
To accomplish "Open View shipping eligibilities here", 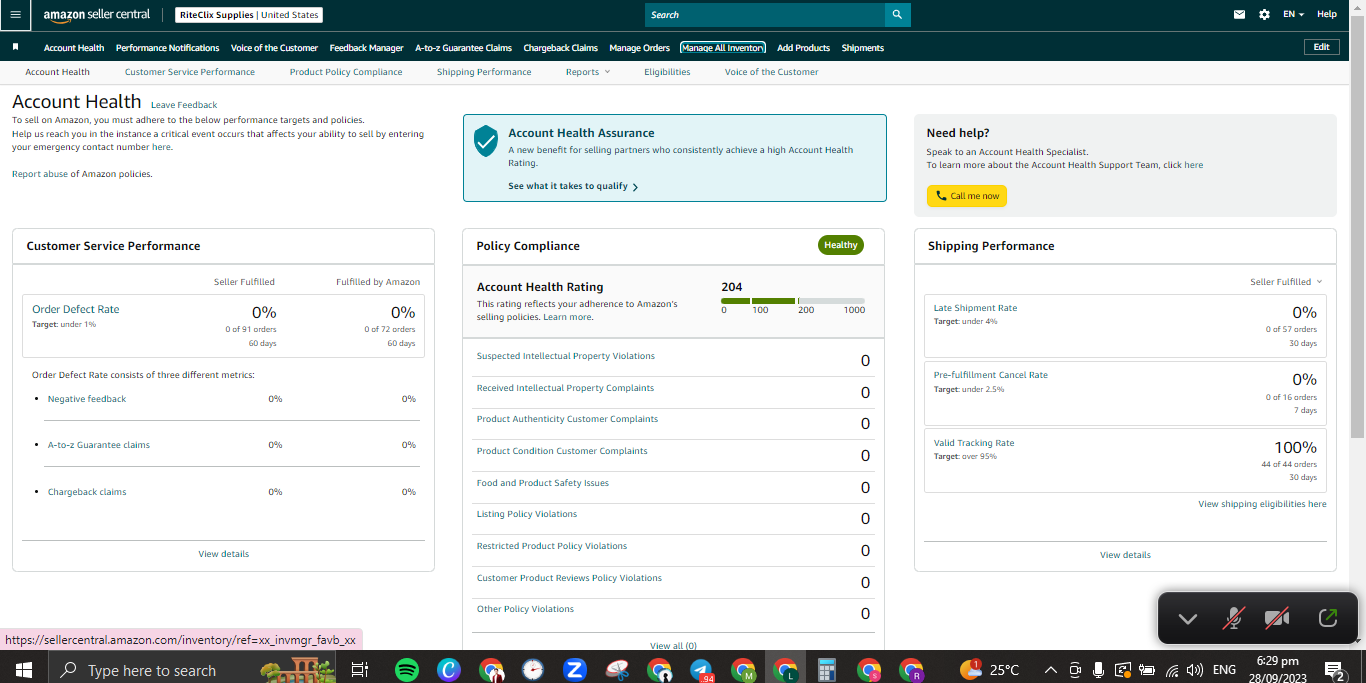I will [x=1262, y=504].
